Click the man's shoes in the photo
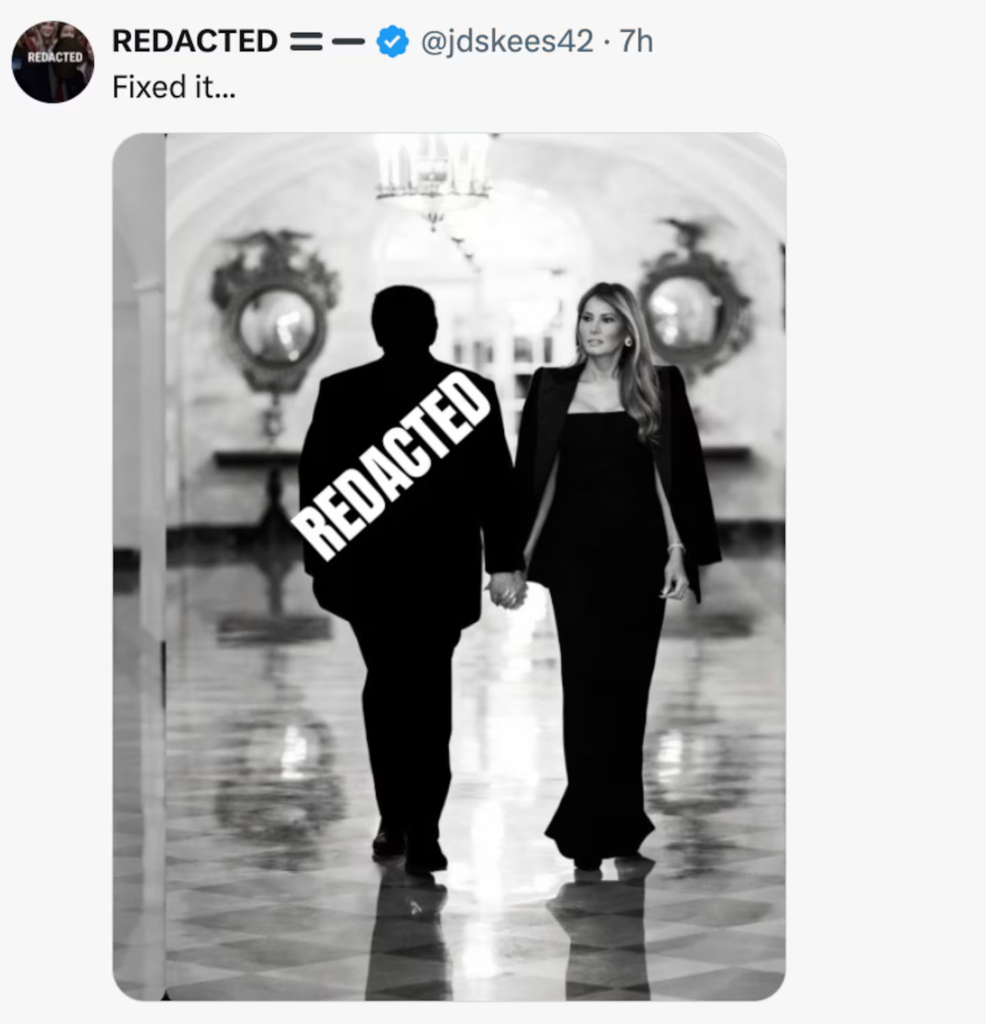 coord(410,848)
